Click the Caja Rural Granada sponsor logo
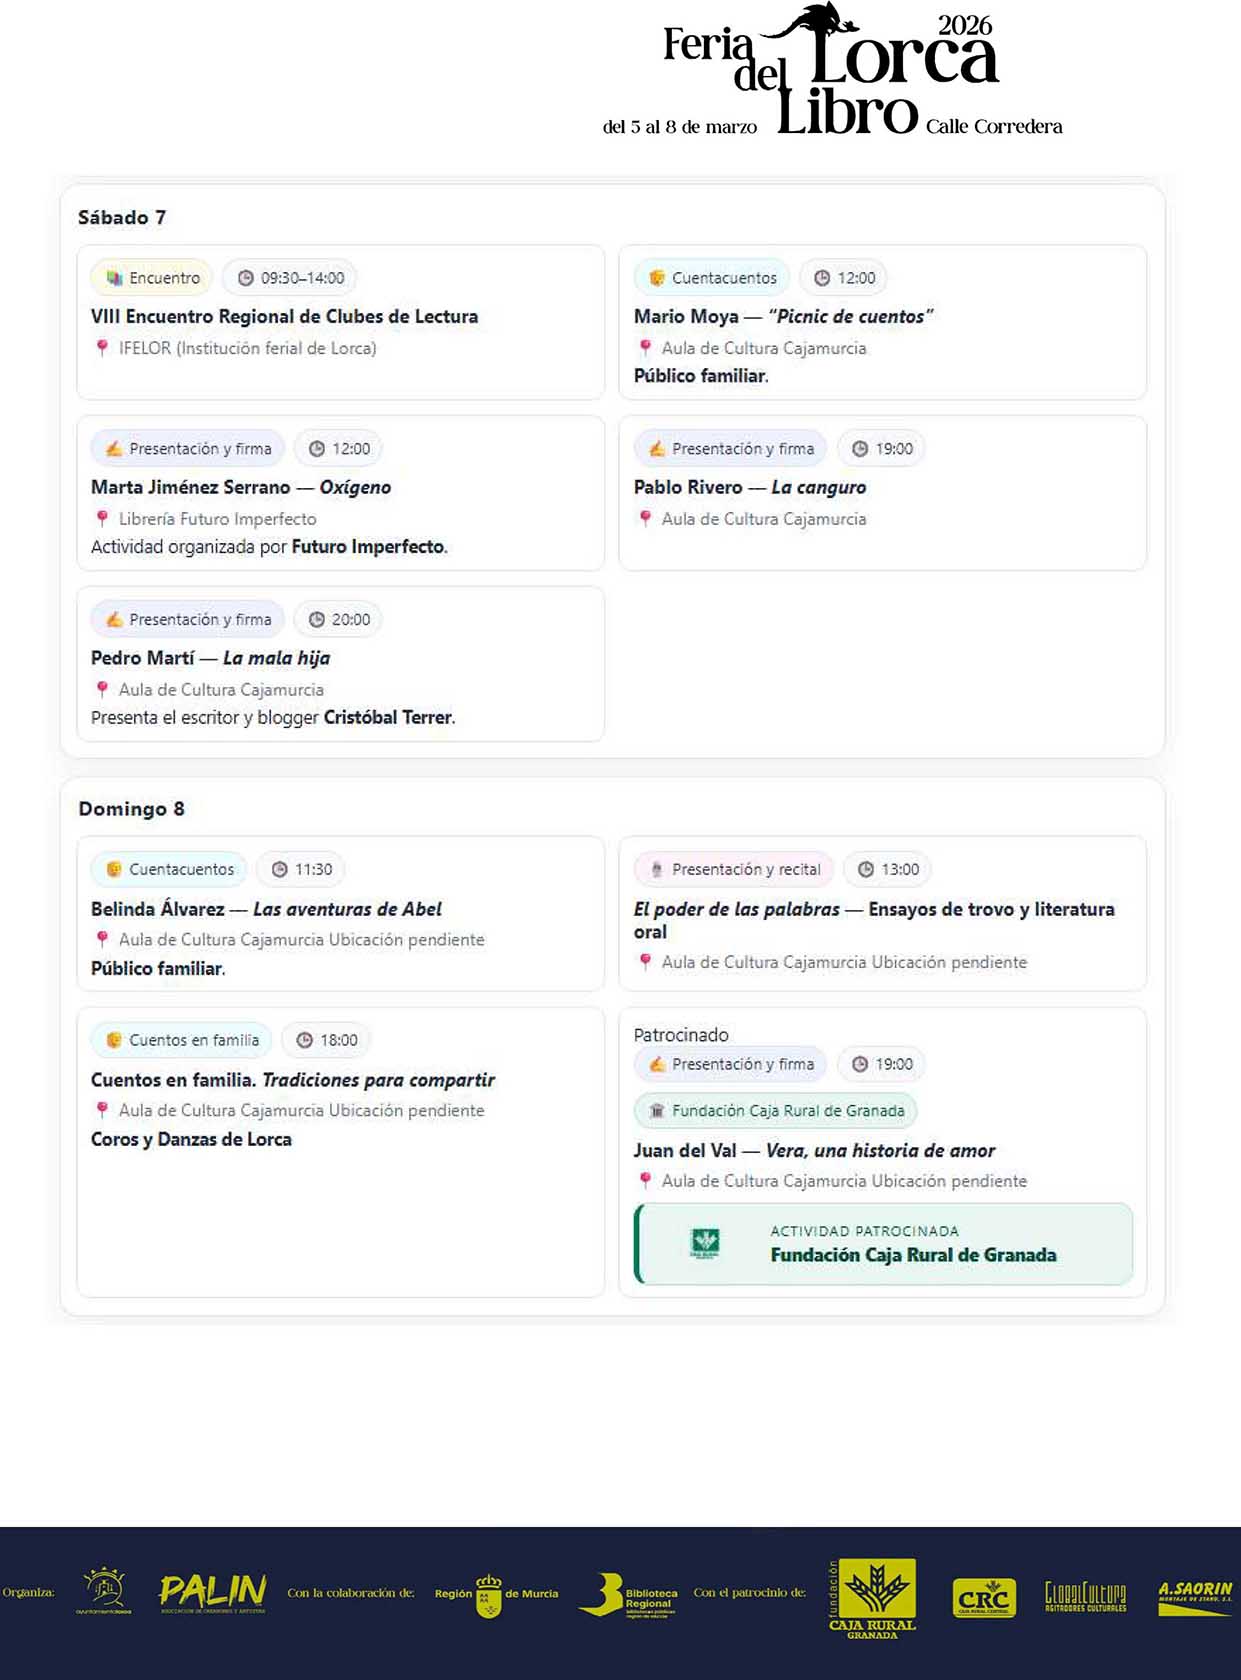The height and width of the screenshot is (1680, 1241). click(x=872, y=1596)
